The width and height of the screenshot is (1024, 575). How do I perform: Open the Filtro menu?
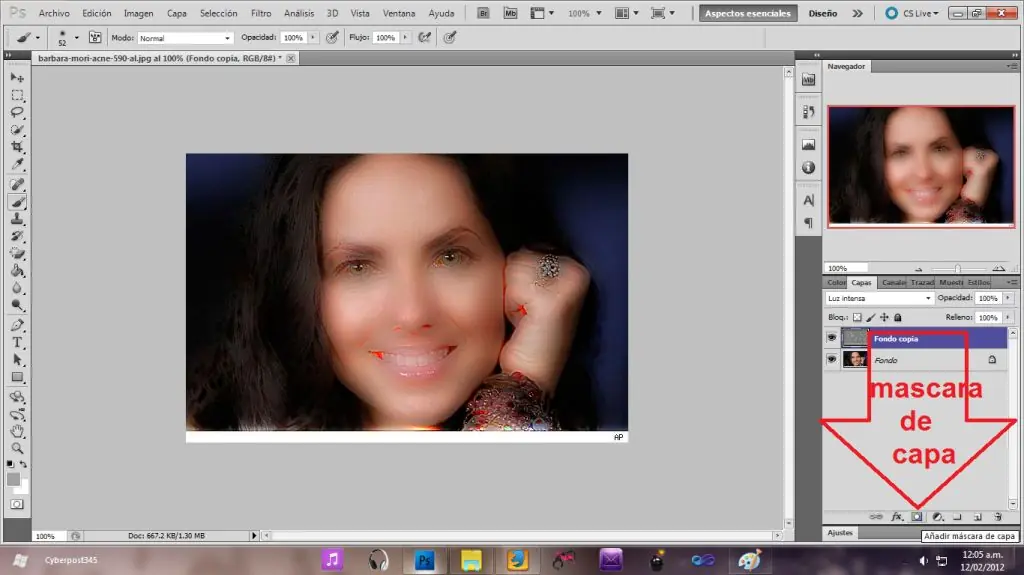pyautogui.click(x=261, y=13)
